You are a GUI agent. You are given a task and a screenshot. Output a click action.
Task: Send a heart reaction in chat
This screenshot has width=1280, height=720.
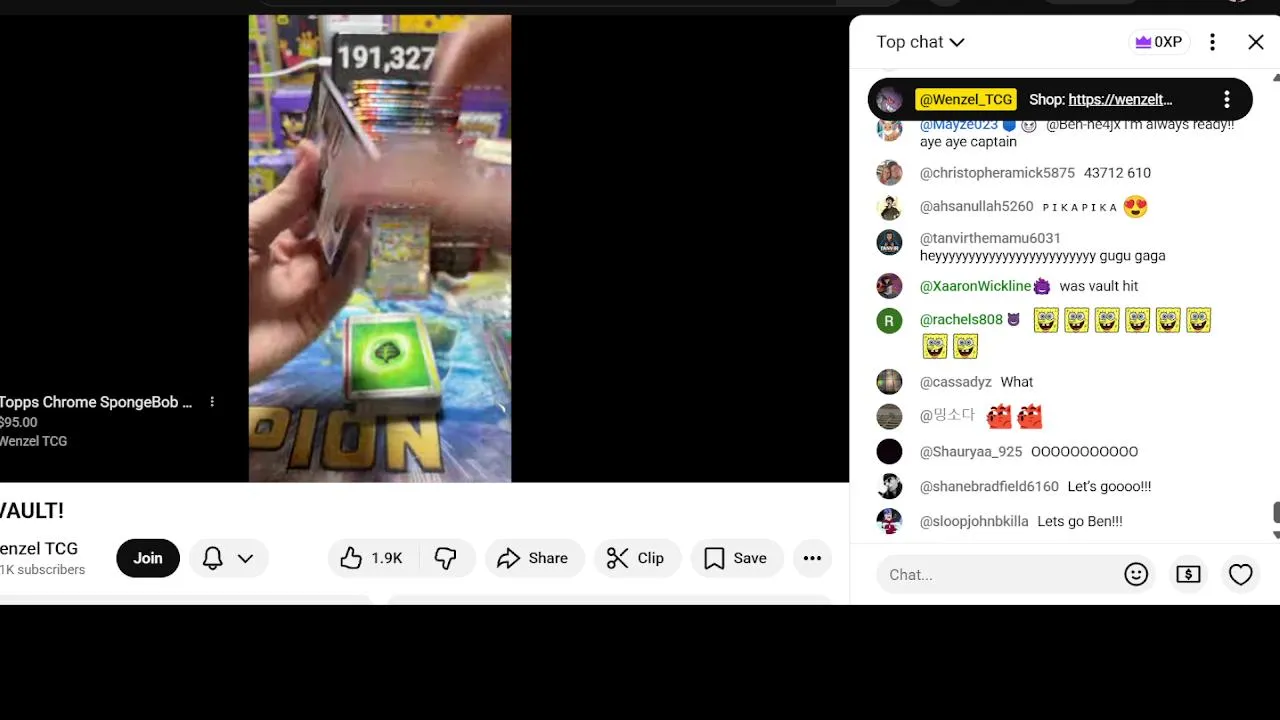click(x=1241, y=574)
